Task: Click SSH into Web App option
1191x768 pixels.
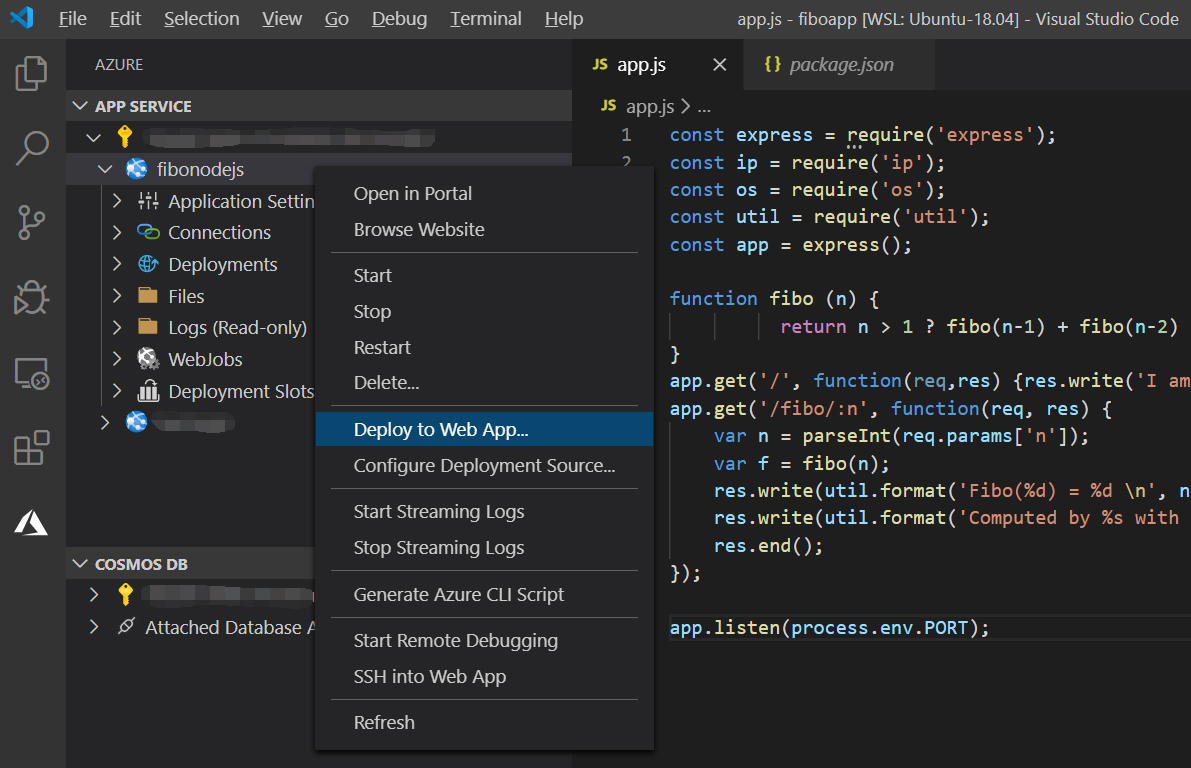Action: [x=430, y=677]
